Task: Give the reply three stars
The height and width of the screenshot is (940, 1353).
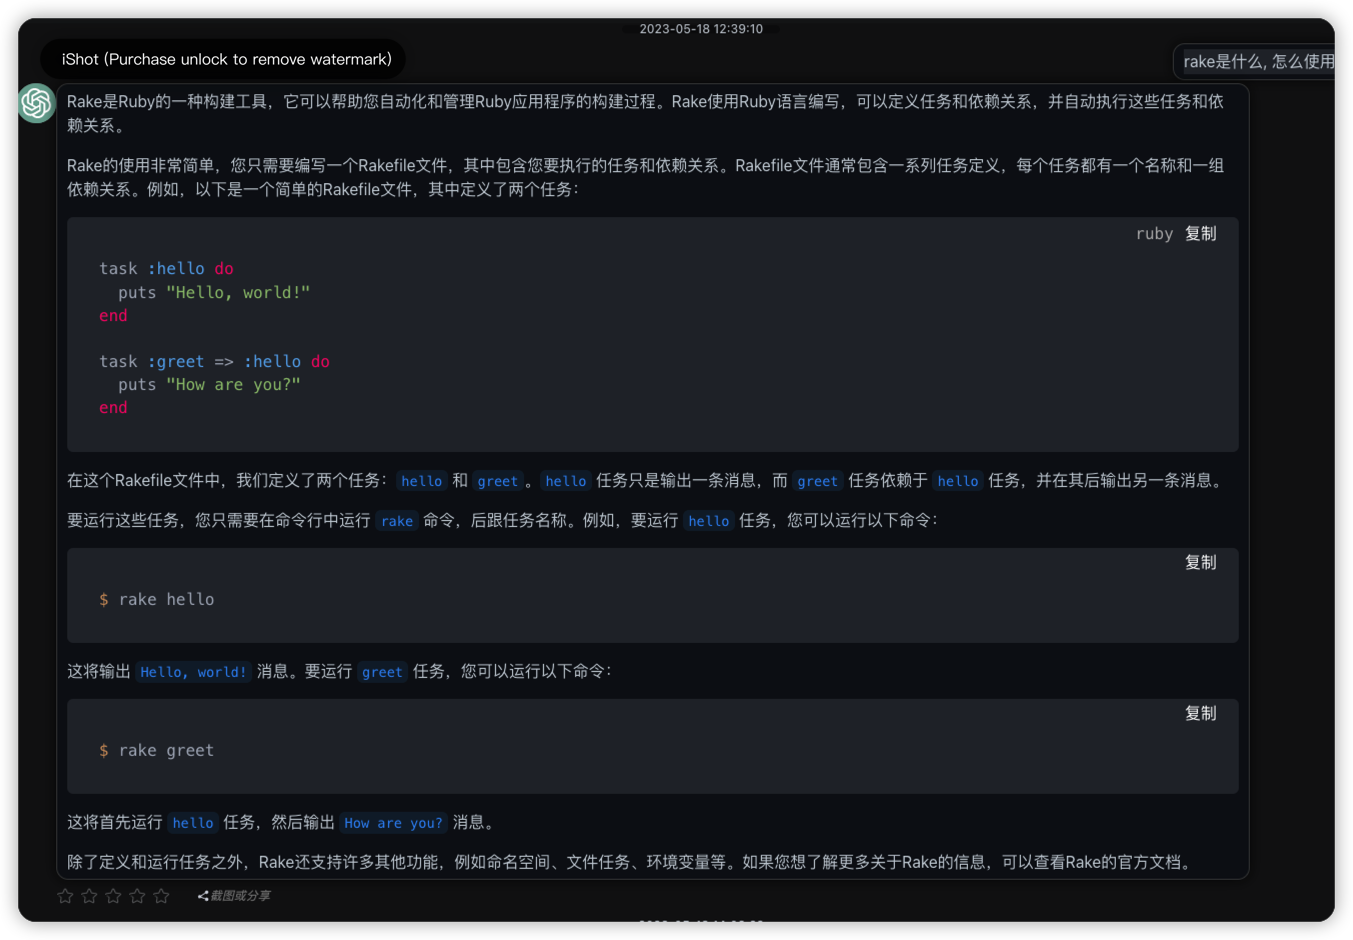Action: coord(114,896)
